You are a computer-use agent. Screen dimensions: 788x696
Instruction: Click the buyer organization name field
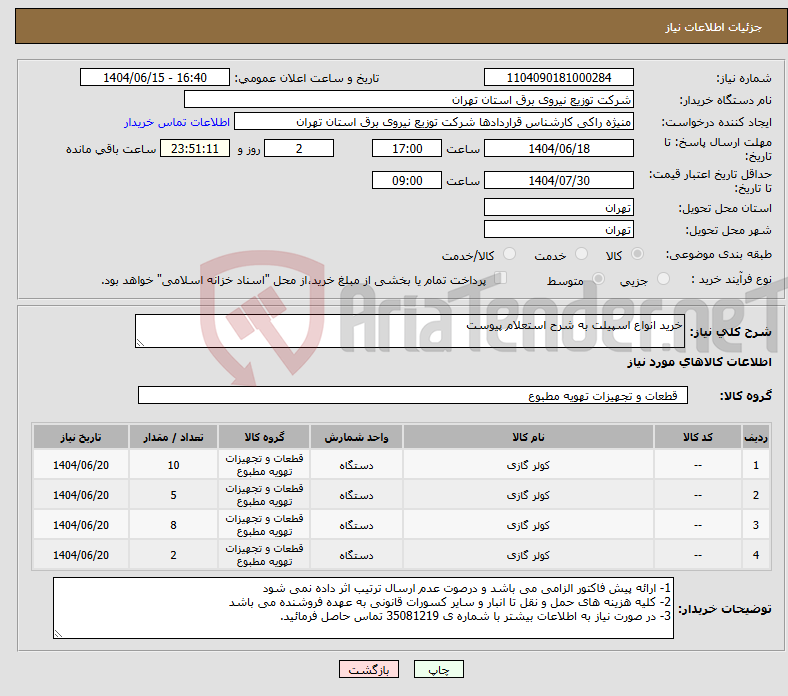pyautogui.click(x=409, y=100)
